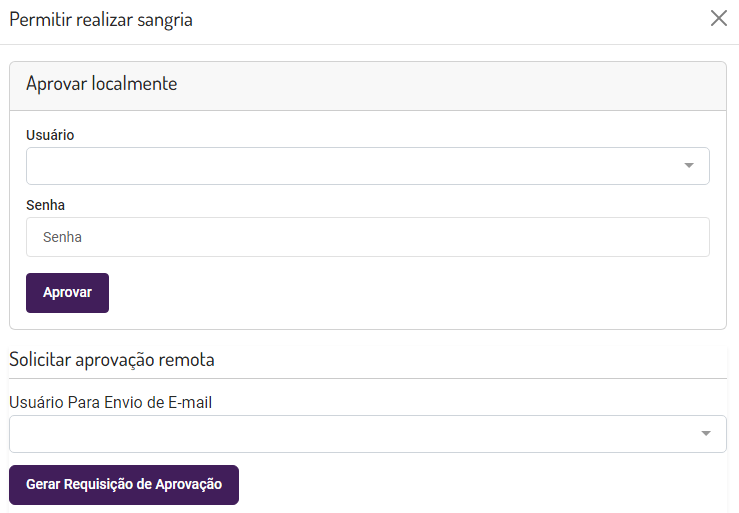Click the caret icon in the e-mail selector
The width and height of the screenshot is (739, 513).
(x=706, y=434)
